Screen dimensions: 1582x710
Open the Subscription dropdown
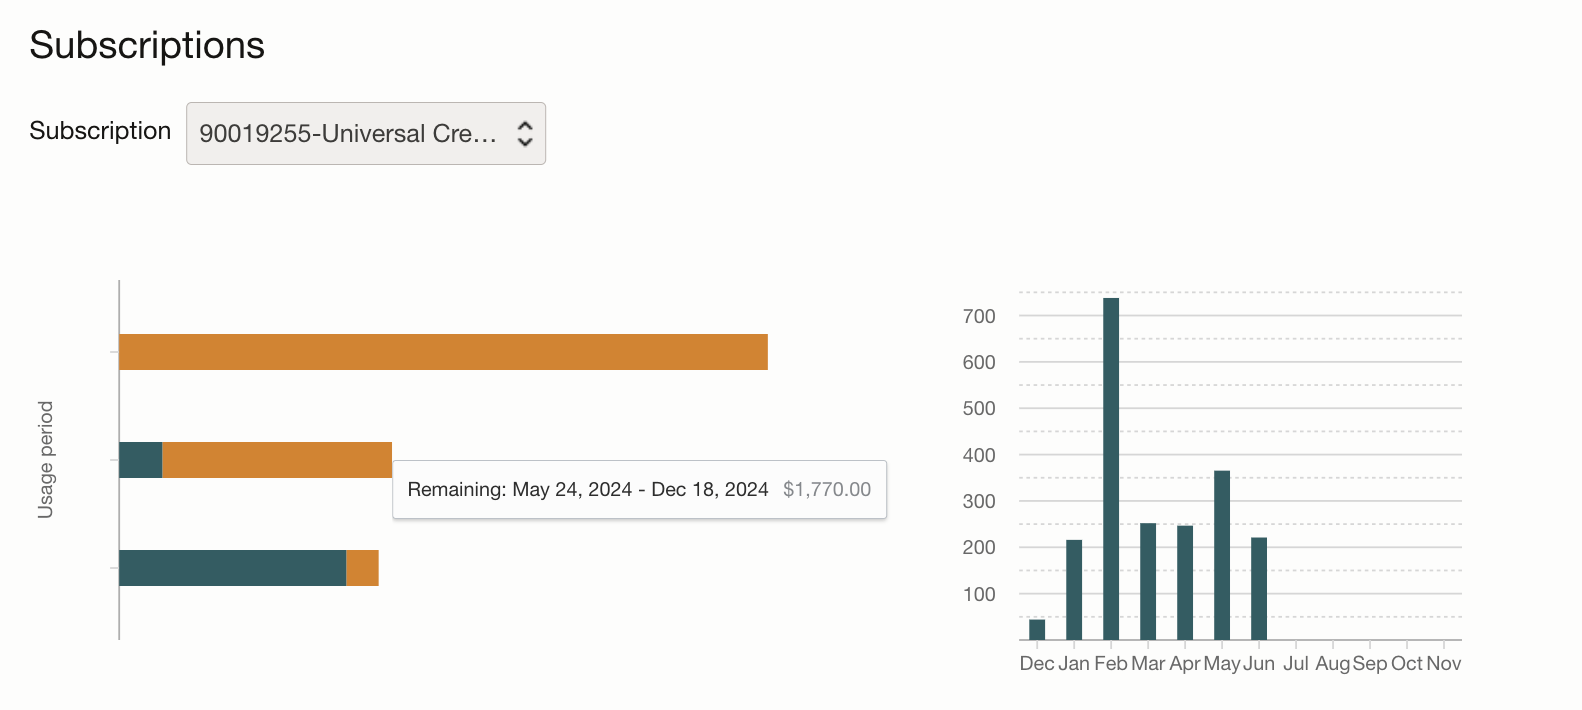[365, 133]
